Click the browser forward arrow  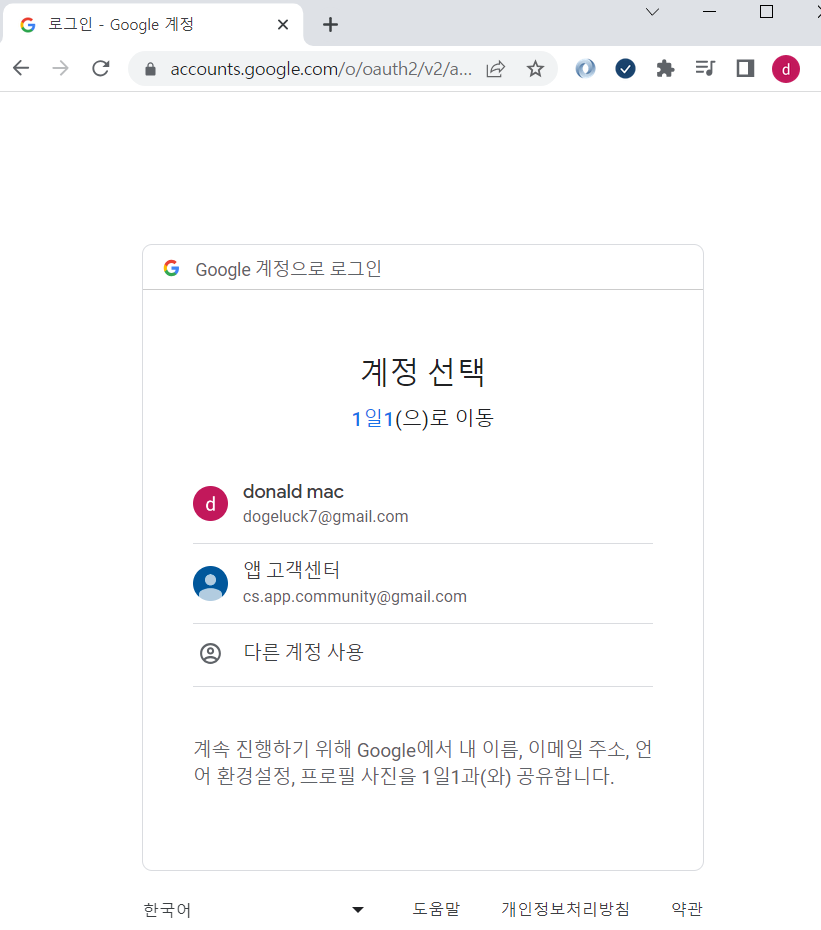point(61,68)
